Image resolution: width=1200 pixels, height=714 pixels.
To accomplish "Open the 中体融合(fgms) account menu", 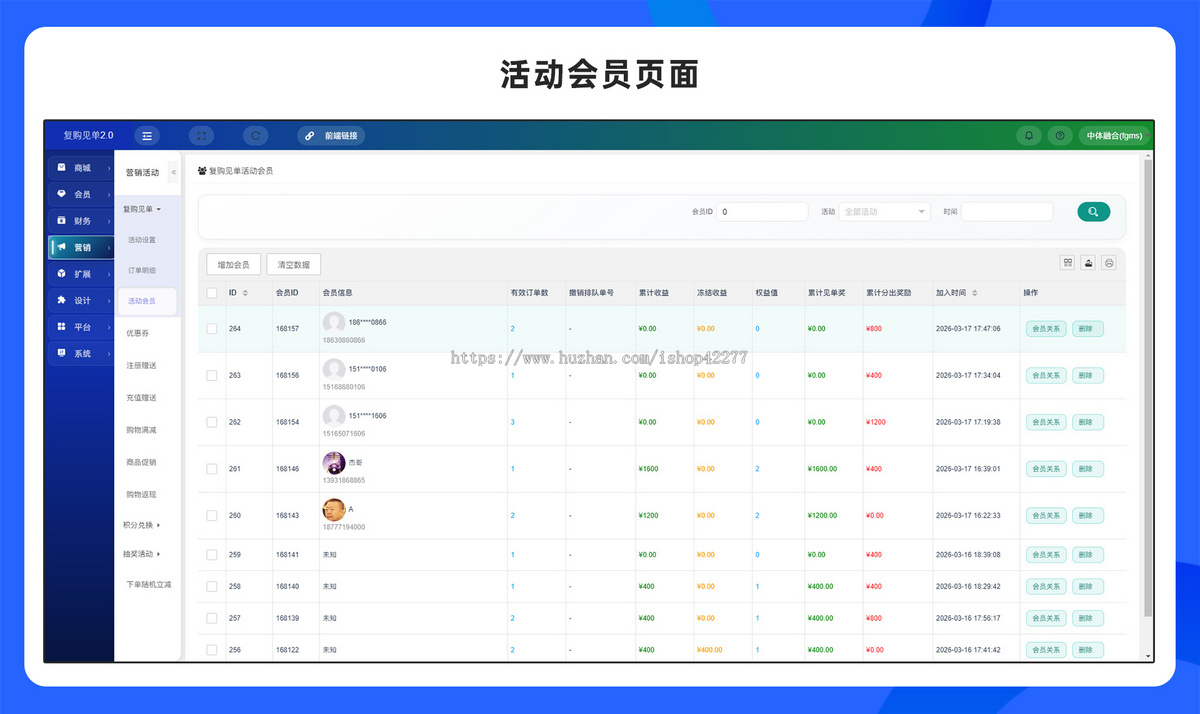I will click(x=1115, y=135).
